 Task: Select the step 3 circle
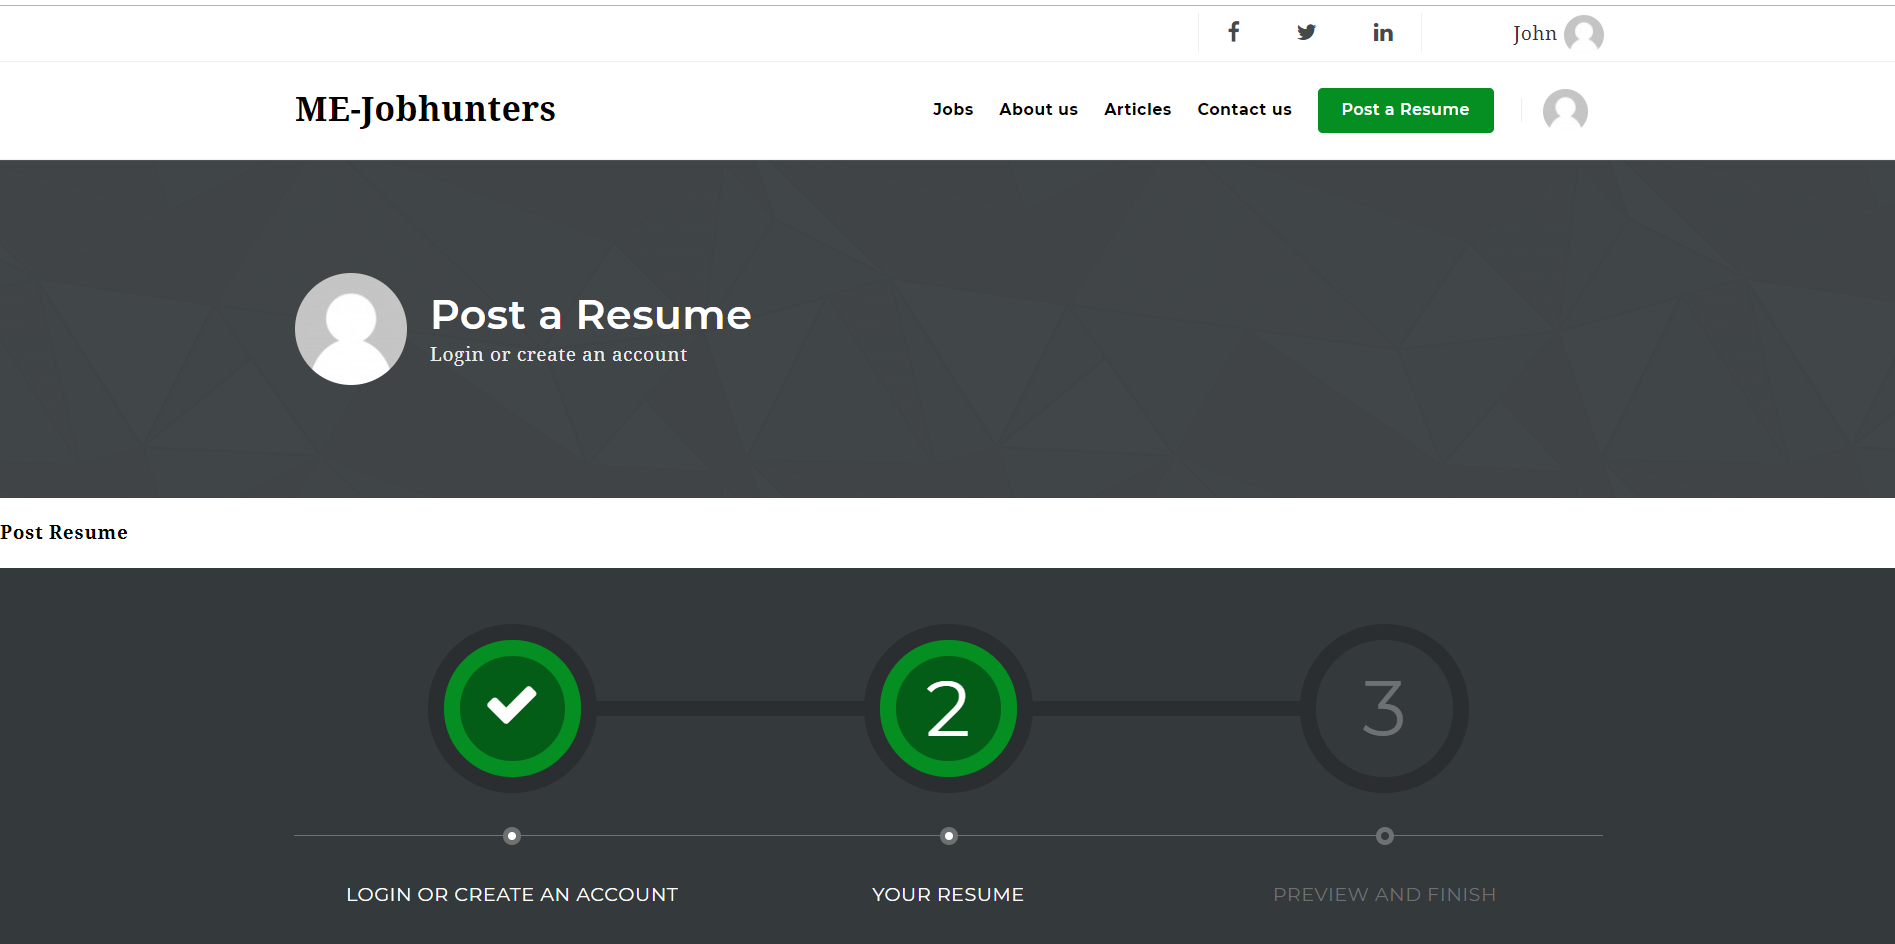[x=1384, y=708]
